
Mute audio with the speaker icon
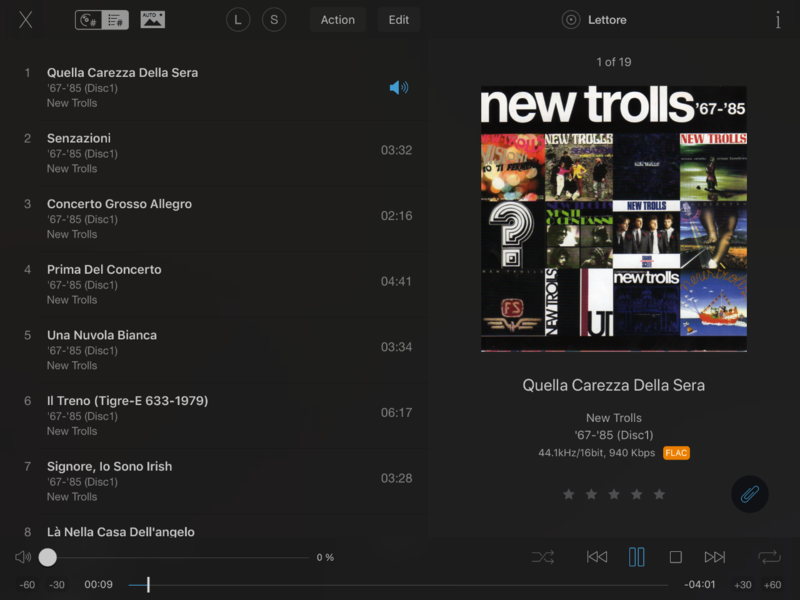23,557
